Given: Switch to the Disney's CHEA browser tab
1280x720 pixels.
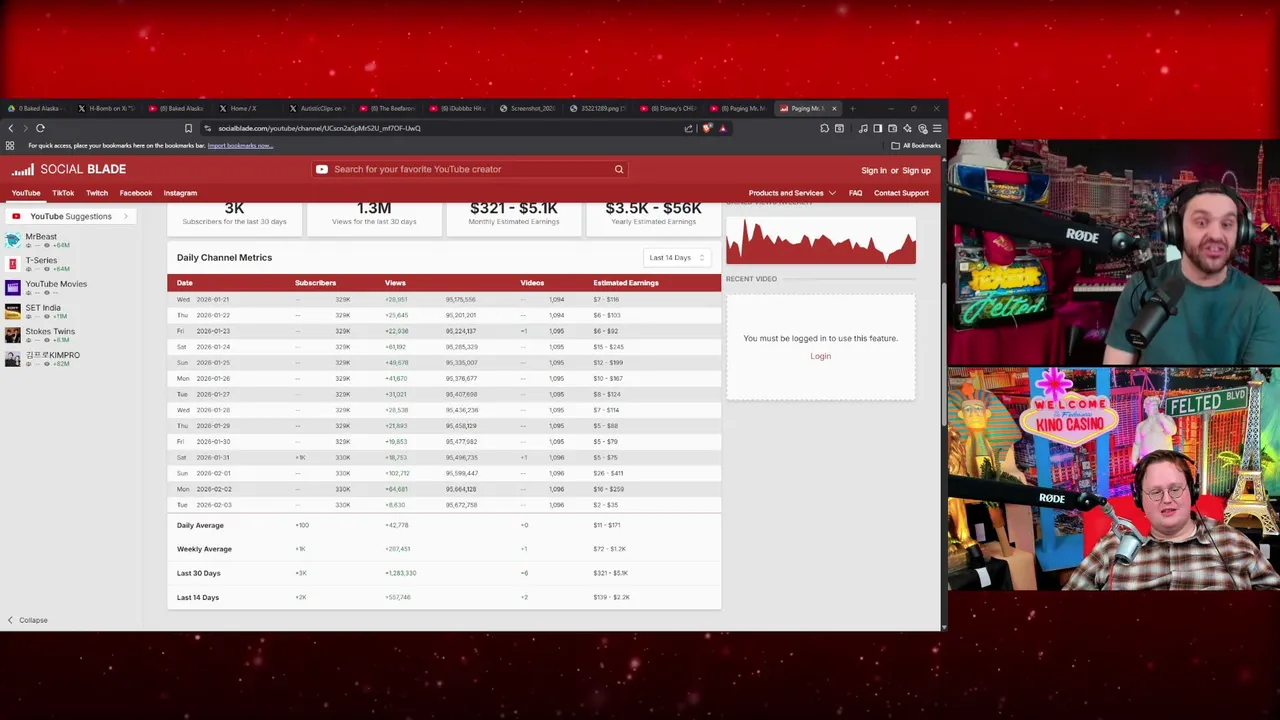Looking at the screenshot, I should click(x=671, y=108).
